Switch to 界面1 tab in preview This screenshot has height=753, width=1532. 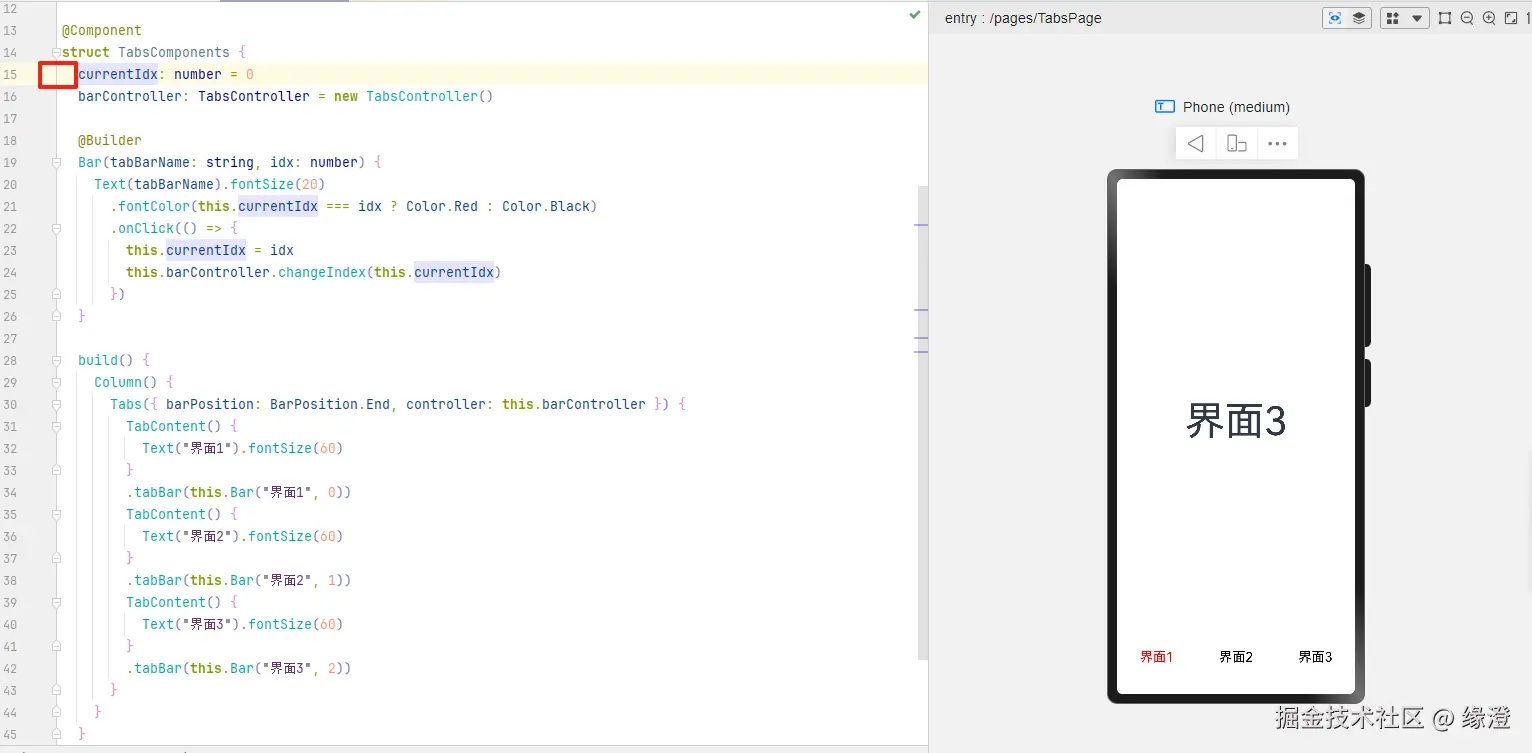pos(1156,657)
